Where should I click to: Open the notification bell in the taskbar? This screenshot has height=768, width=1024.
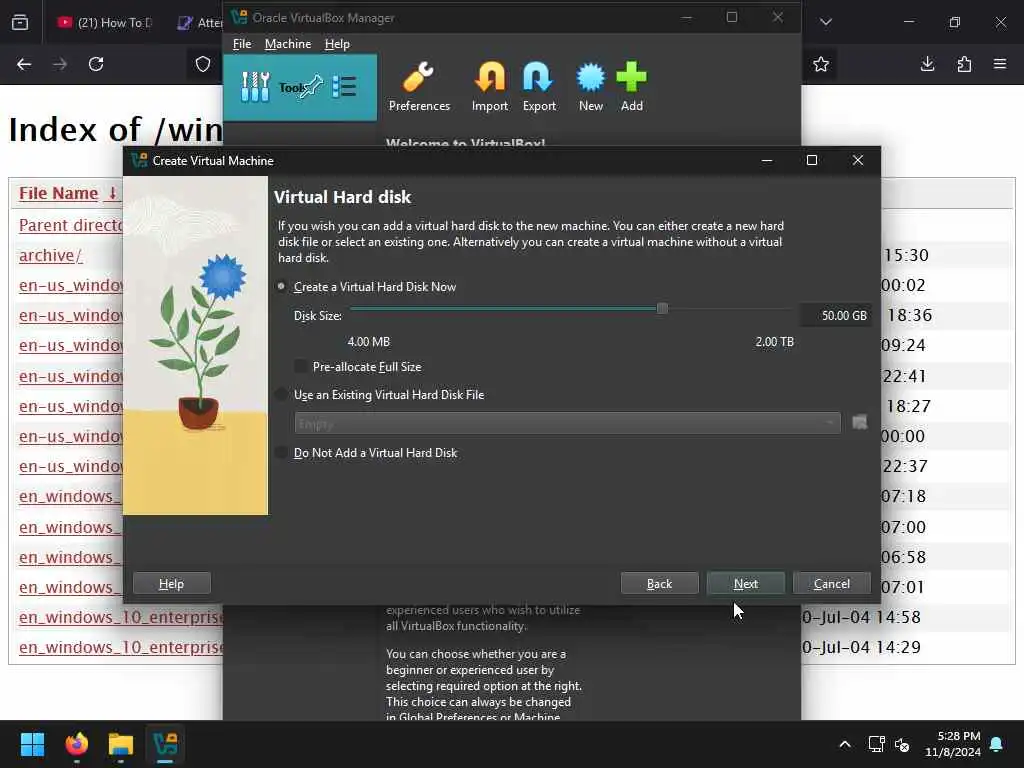997,744
